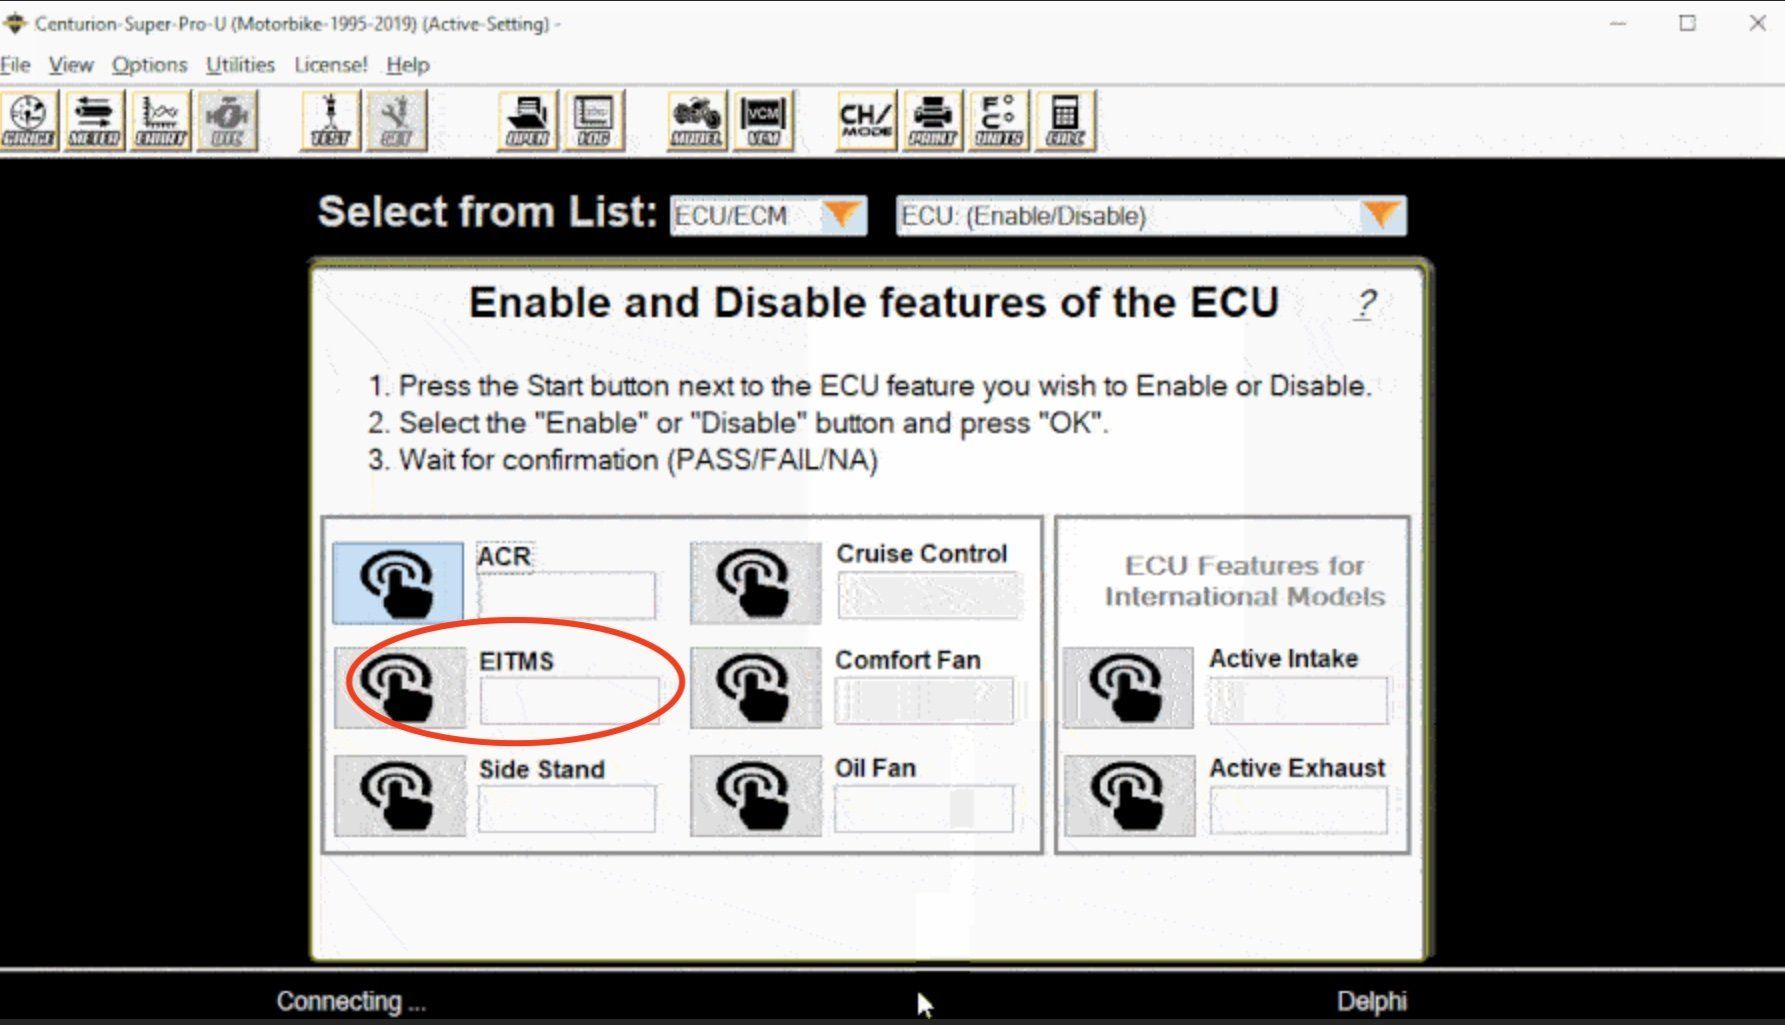Open the Calc calculator icon
This screenshot has width=1785, height=1025.
pyautogui.click(x=1065, y=121)
